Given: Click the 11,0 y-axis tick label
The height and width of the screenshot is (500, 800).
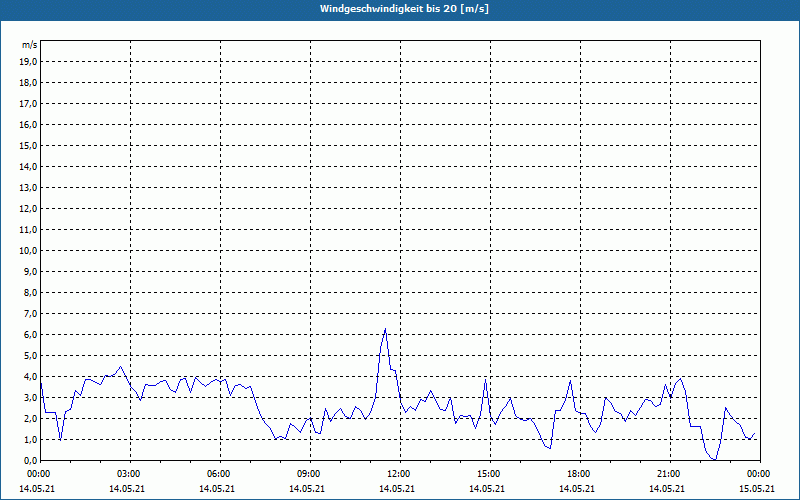Looking at the screenshot, I should (x=28, y=230).
